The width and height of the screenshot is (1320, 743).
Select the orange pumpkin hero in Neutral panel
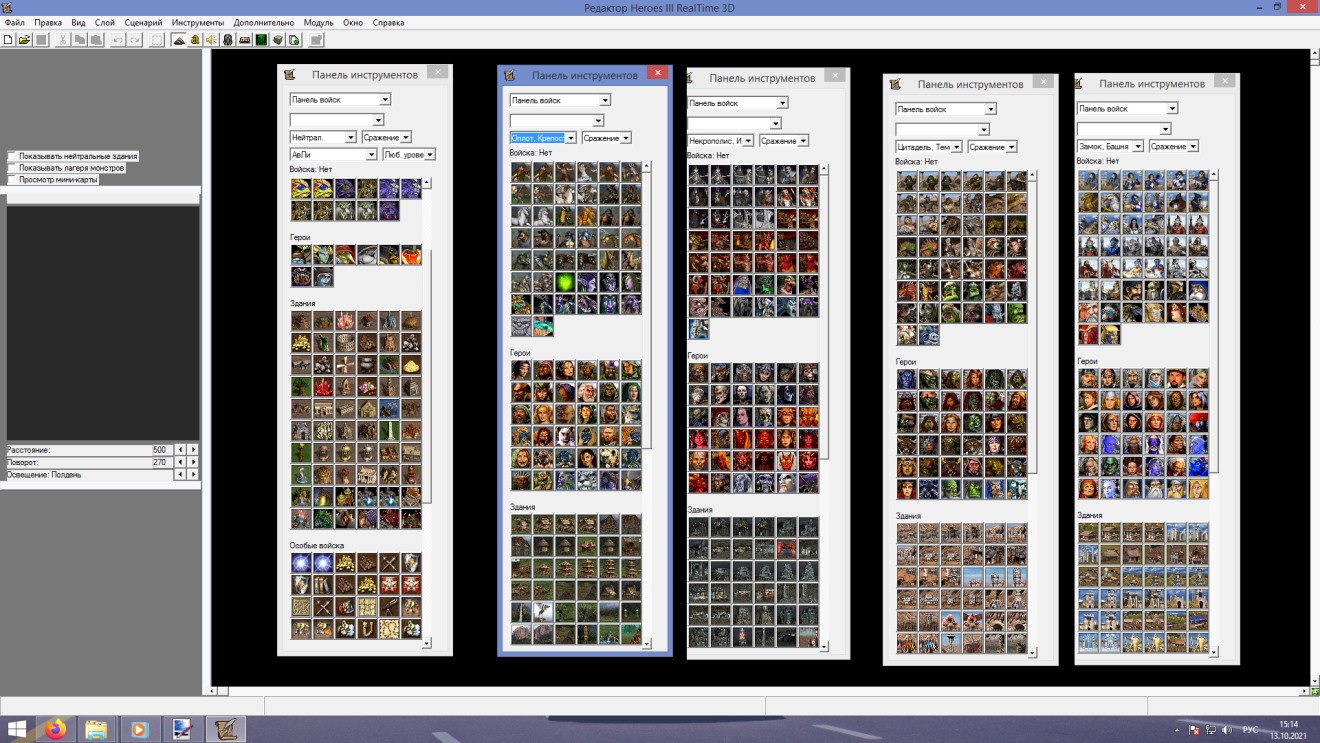pos(411,255)
